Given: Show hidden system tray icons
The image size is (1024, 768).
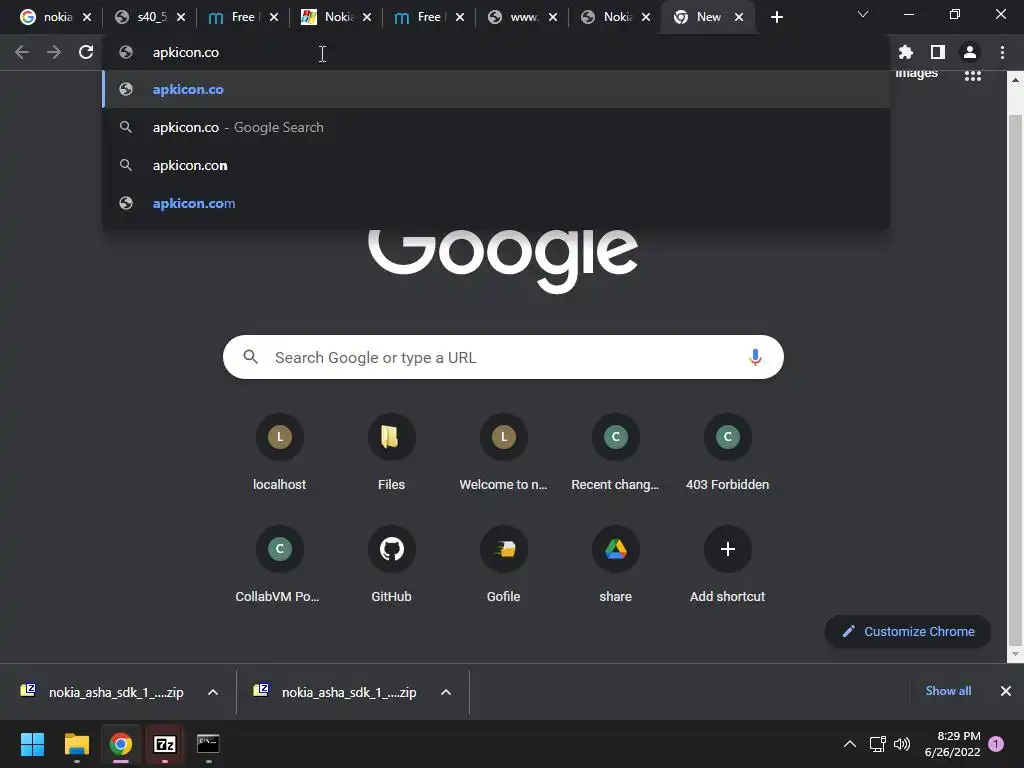Looking at the screenshot, I should pos(850,744).
